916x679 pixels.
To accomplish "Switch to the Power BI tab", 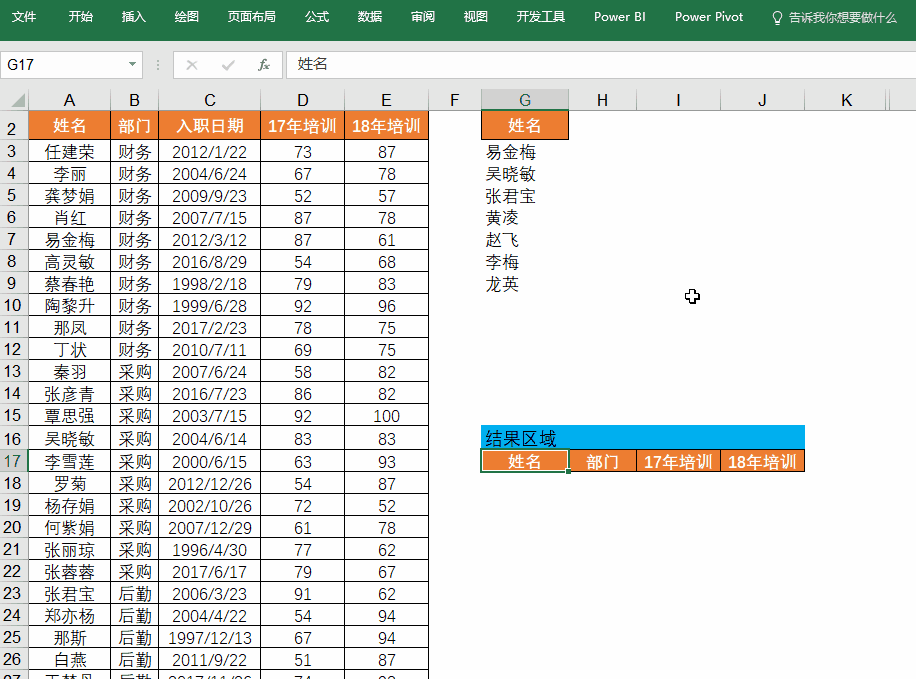I will tap(619, 17).
